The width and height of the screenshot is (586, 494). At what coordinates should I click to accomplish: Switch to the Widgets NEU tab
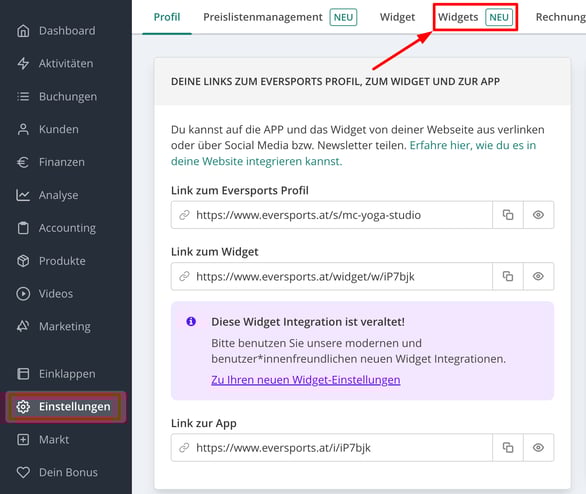475,17
